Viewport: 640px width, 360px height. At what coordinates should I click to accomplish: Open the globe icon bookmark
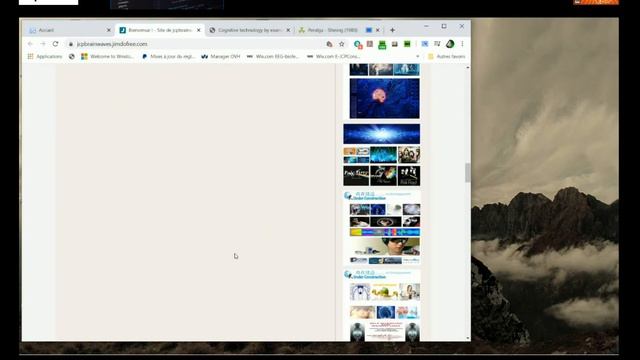(x=72, y=56)
